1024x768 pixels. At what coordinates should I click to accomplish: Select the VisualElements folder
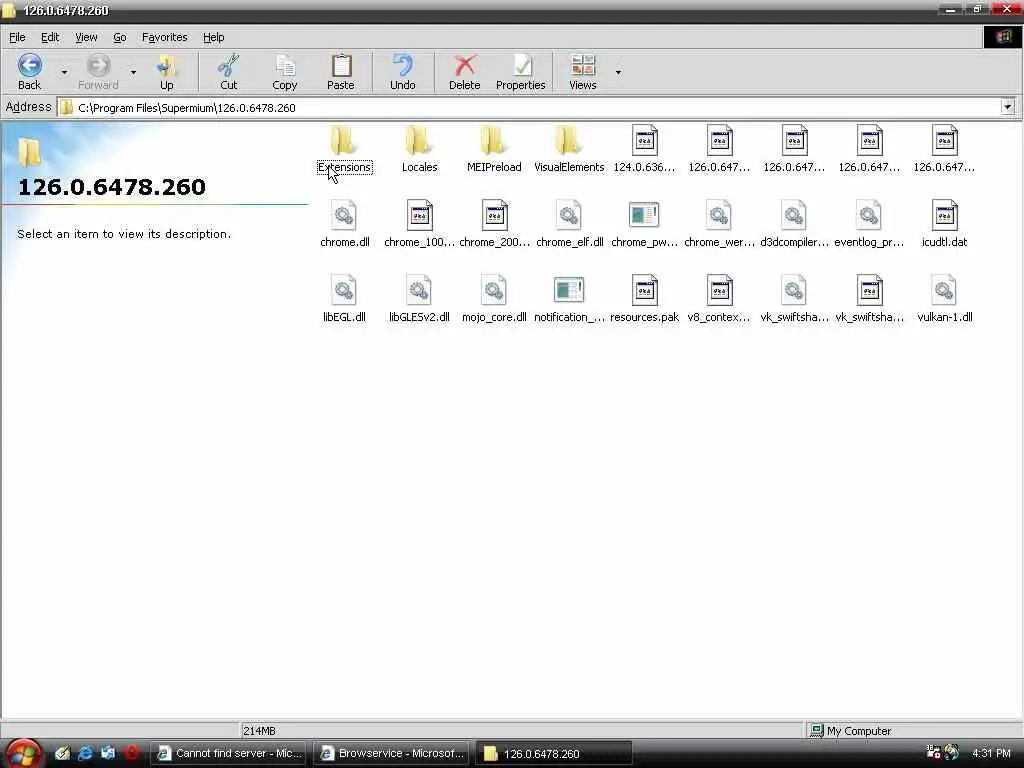pyautogui.click(x=569, y=149)
